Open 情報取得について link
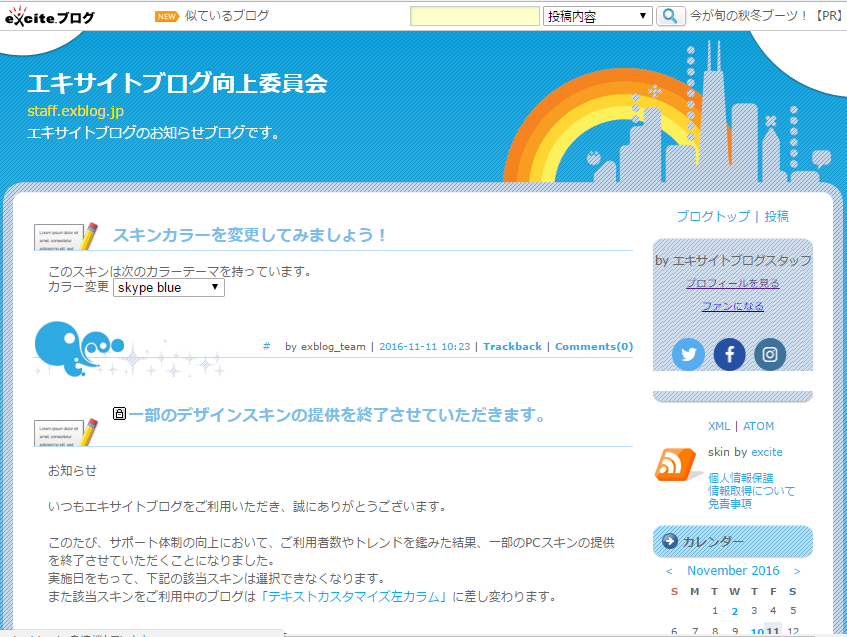Viewport: 847px width, 637px height. pyautogui.click(x=751, y=491)
